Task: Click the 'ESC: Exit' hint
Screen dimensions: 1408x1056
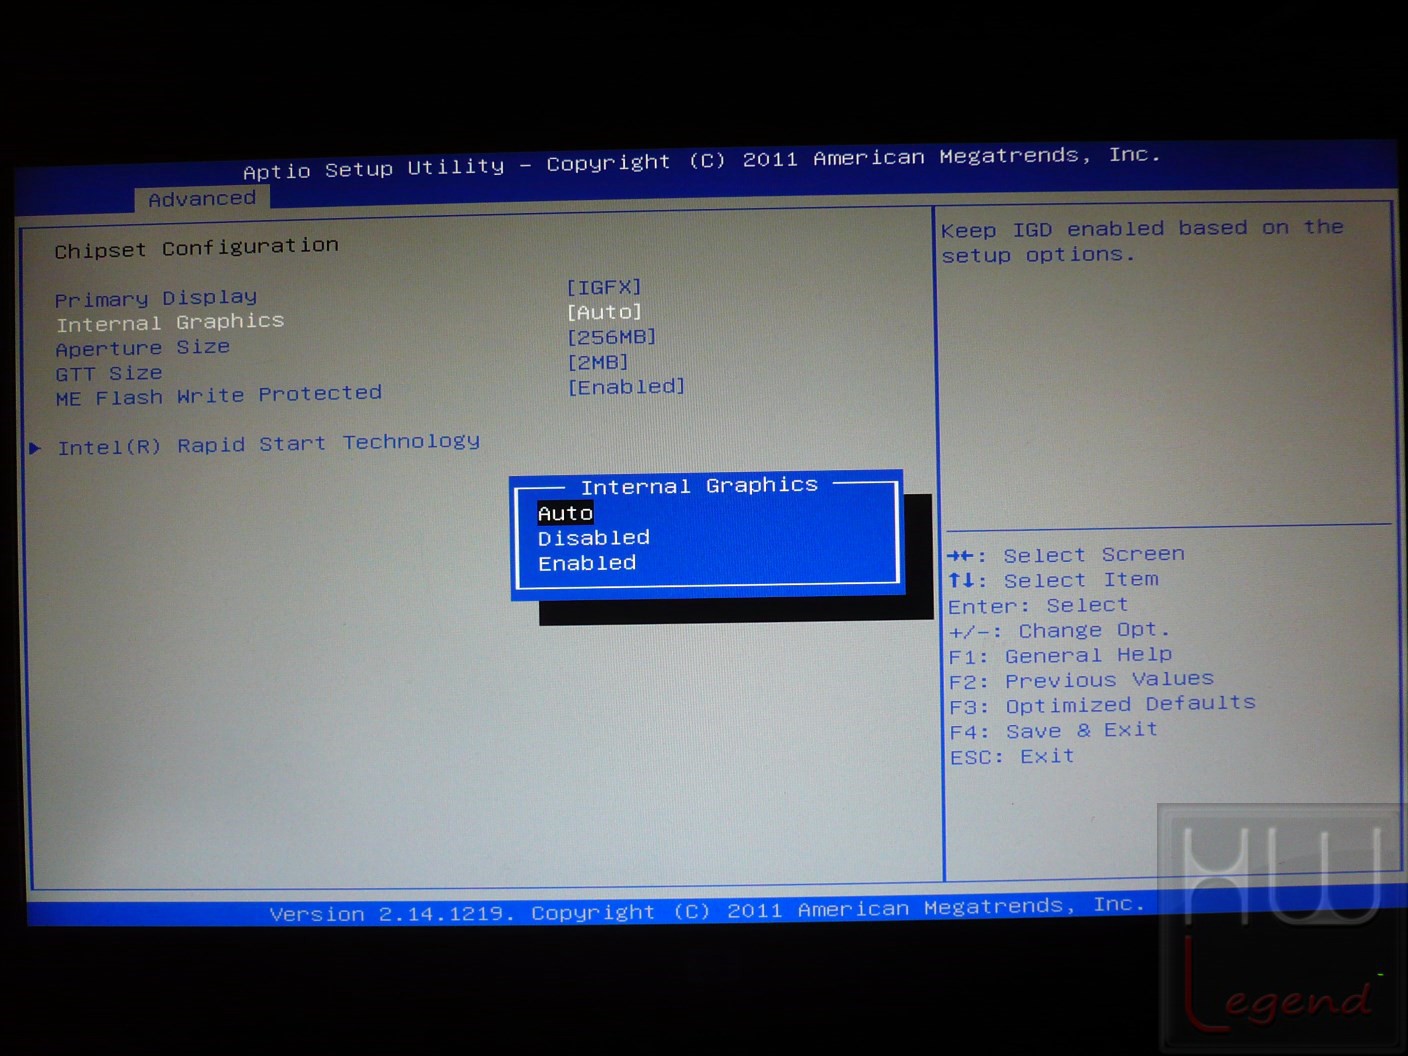Action: coord(1012,757)
